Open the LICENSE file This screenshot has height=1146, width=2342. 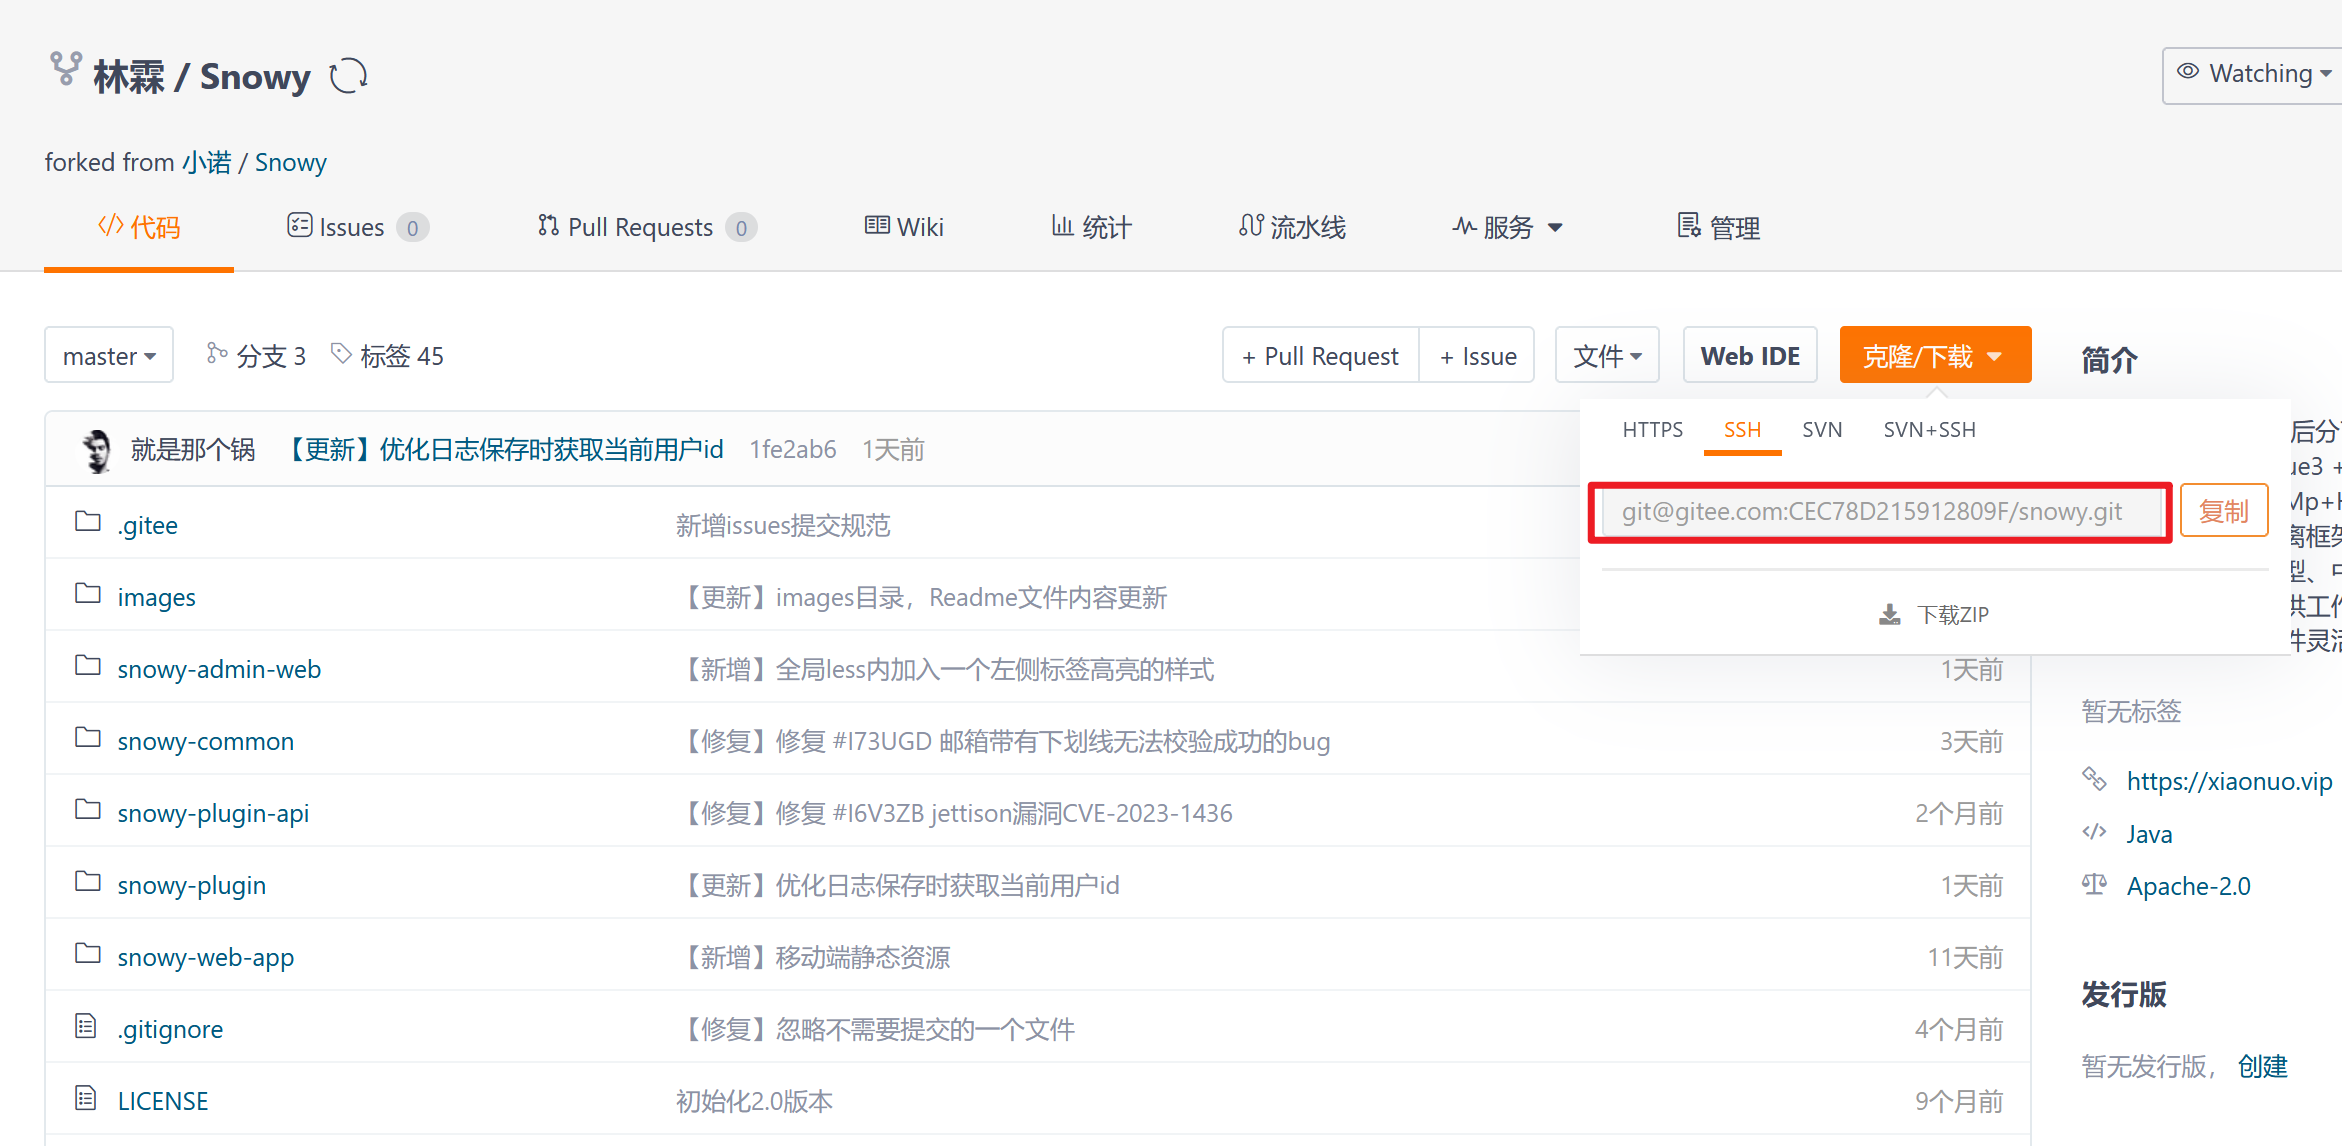pyautogui.click(x=162, y=1101)
